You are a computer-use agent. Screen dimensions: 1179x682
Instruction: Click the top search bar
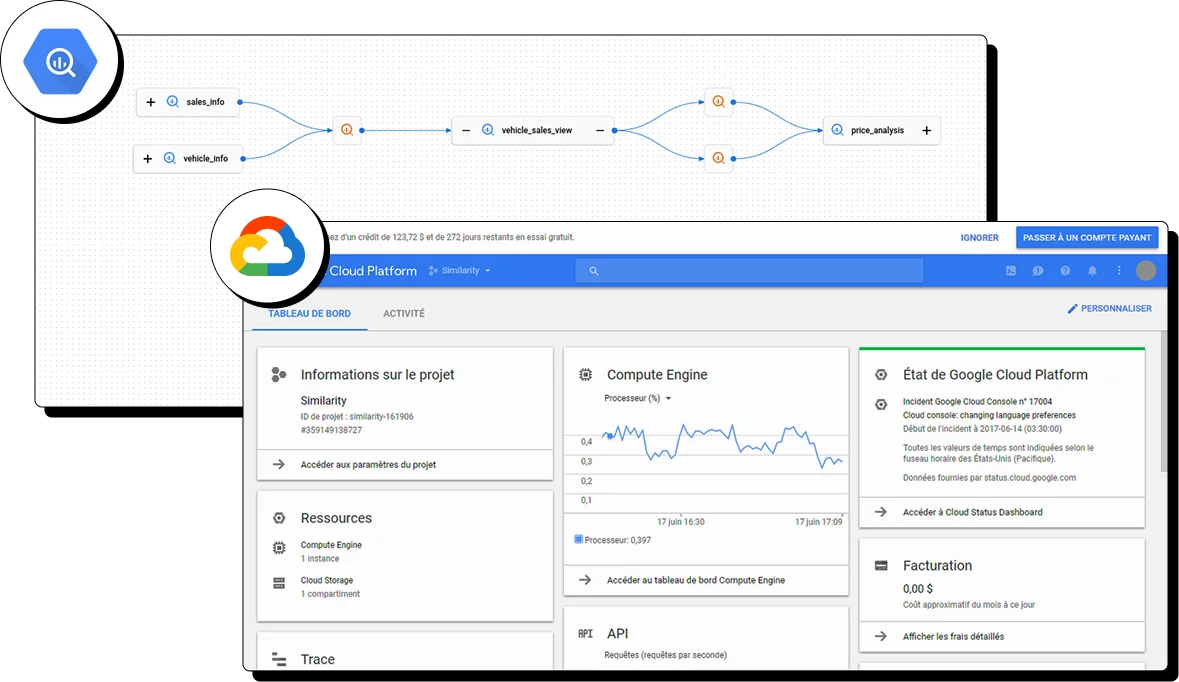pyautogui.click(x=750, y=270)
